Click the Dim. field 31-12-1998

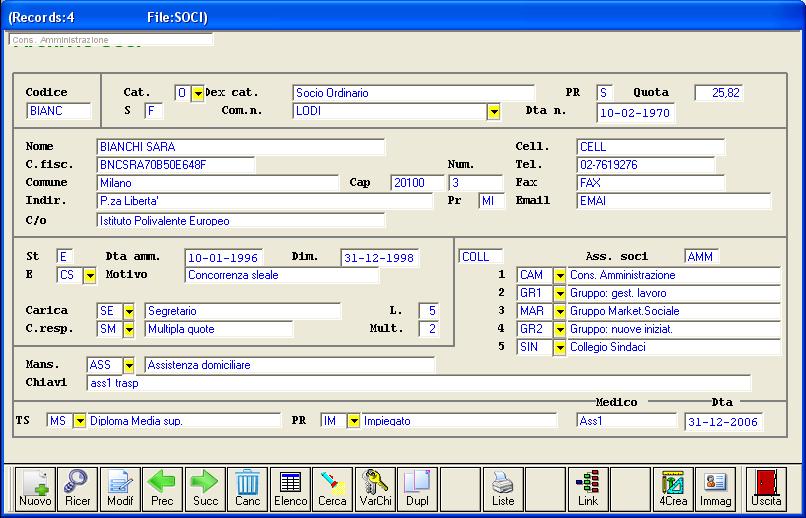tap(379, 258)
